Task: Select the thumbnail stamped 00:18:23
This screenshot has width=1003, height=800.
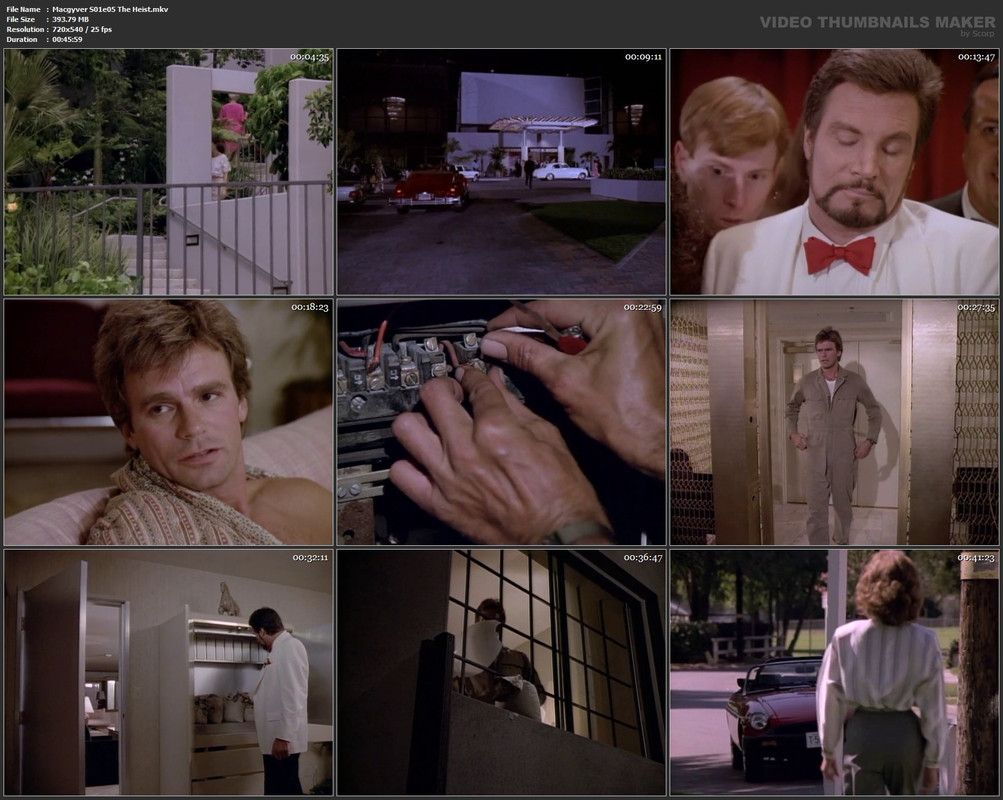Action: (168, 422)
